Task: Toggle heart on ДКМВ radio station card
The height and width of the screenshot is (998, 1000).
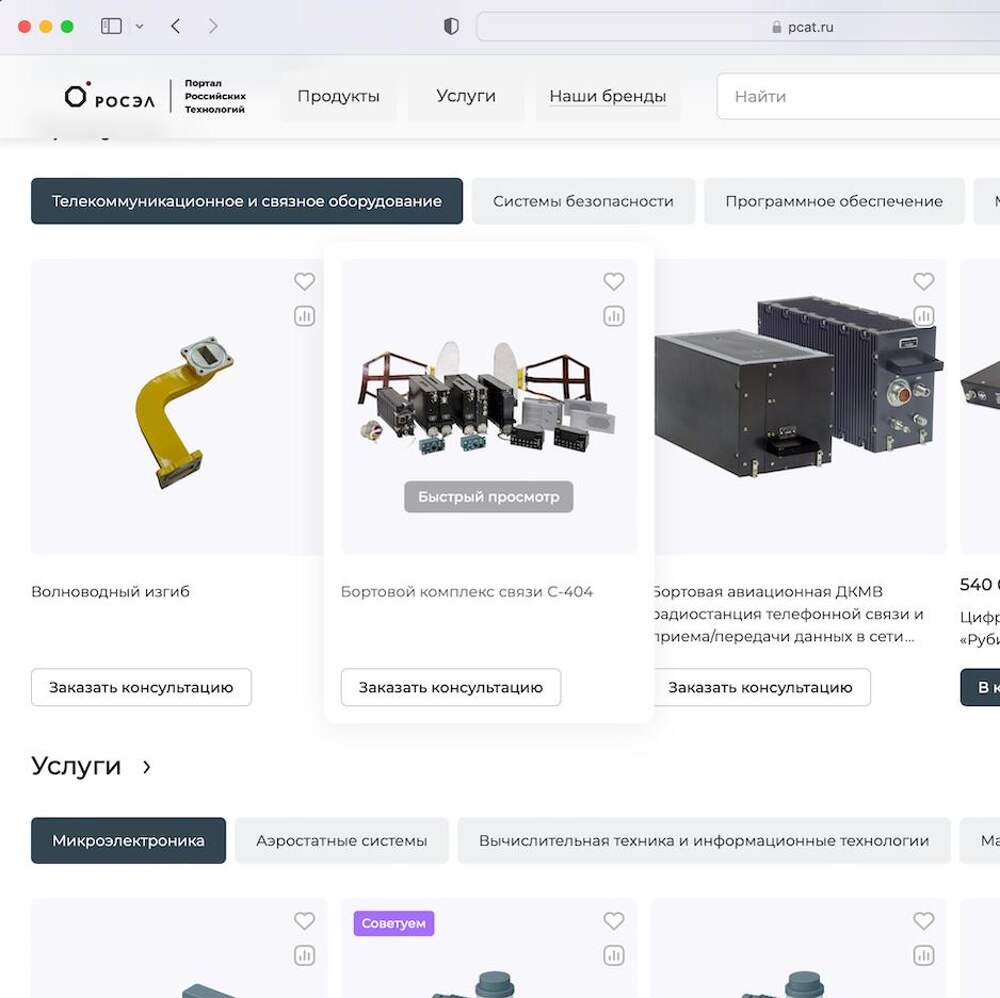Action: (x=924, y=282)
